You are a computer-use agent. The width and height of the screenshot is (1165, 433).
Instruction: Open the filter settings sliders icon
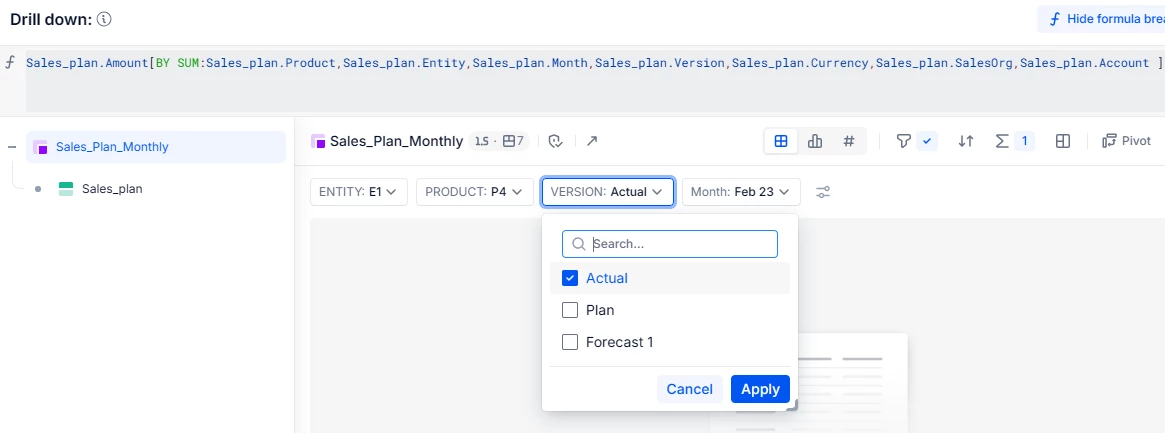pyautogui.click(x=823, y=192)
